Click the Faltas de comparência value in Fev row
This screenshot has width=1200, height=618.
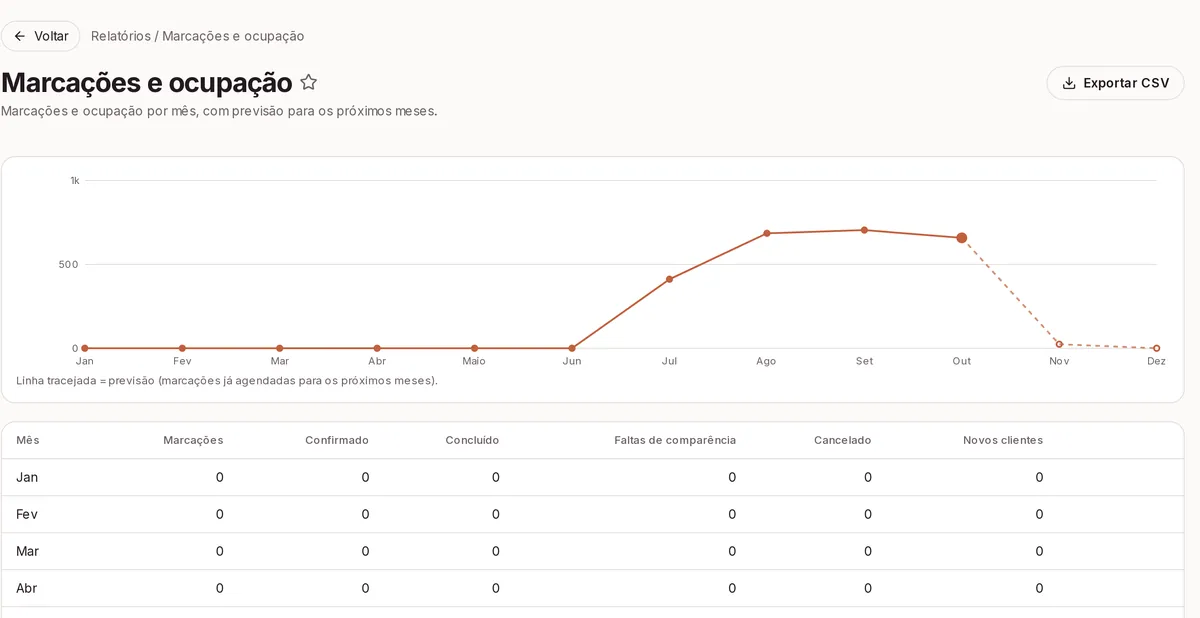[x=732, y=514]
